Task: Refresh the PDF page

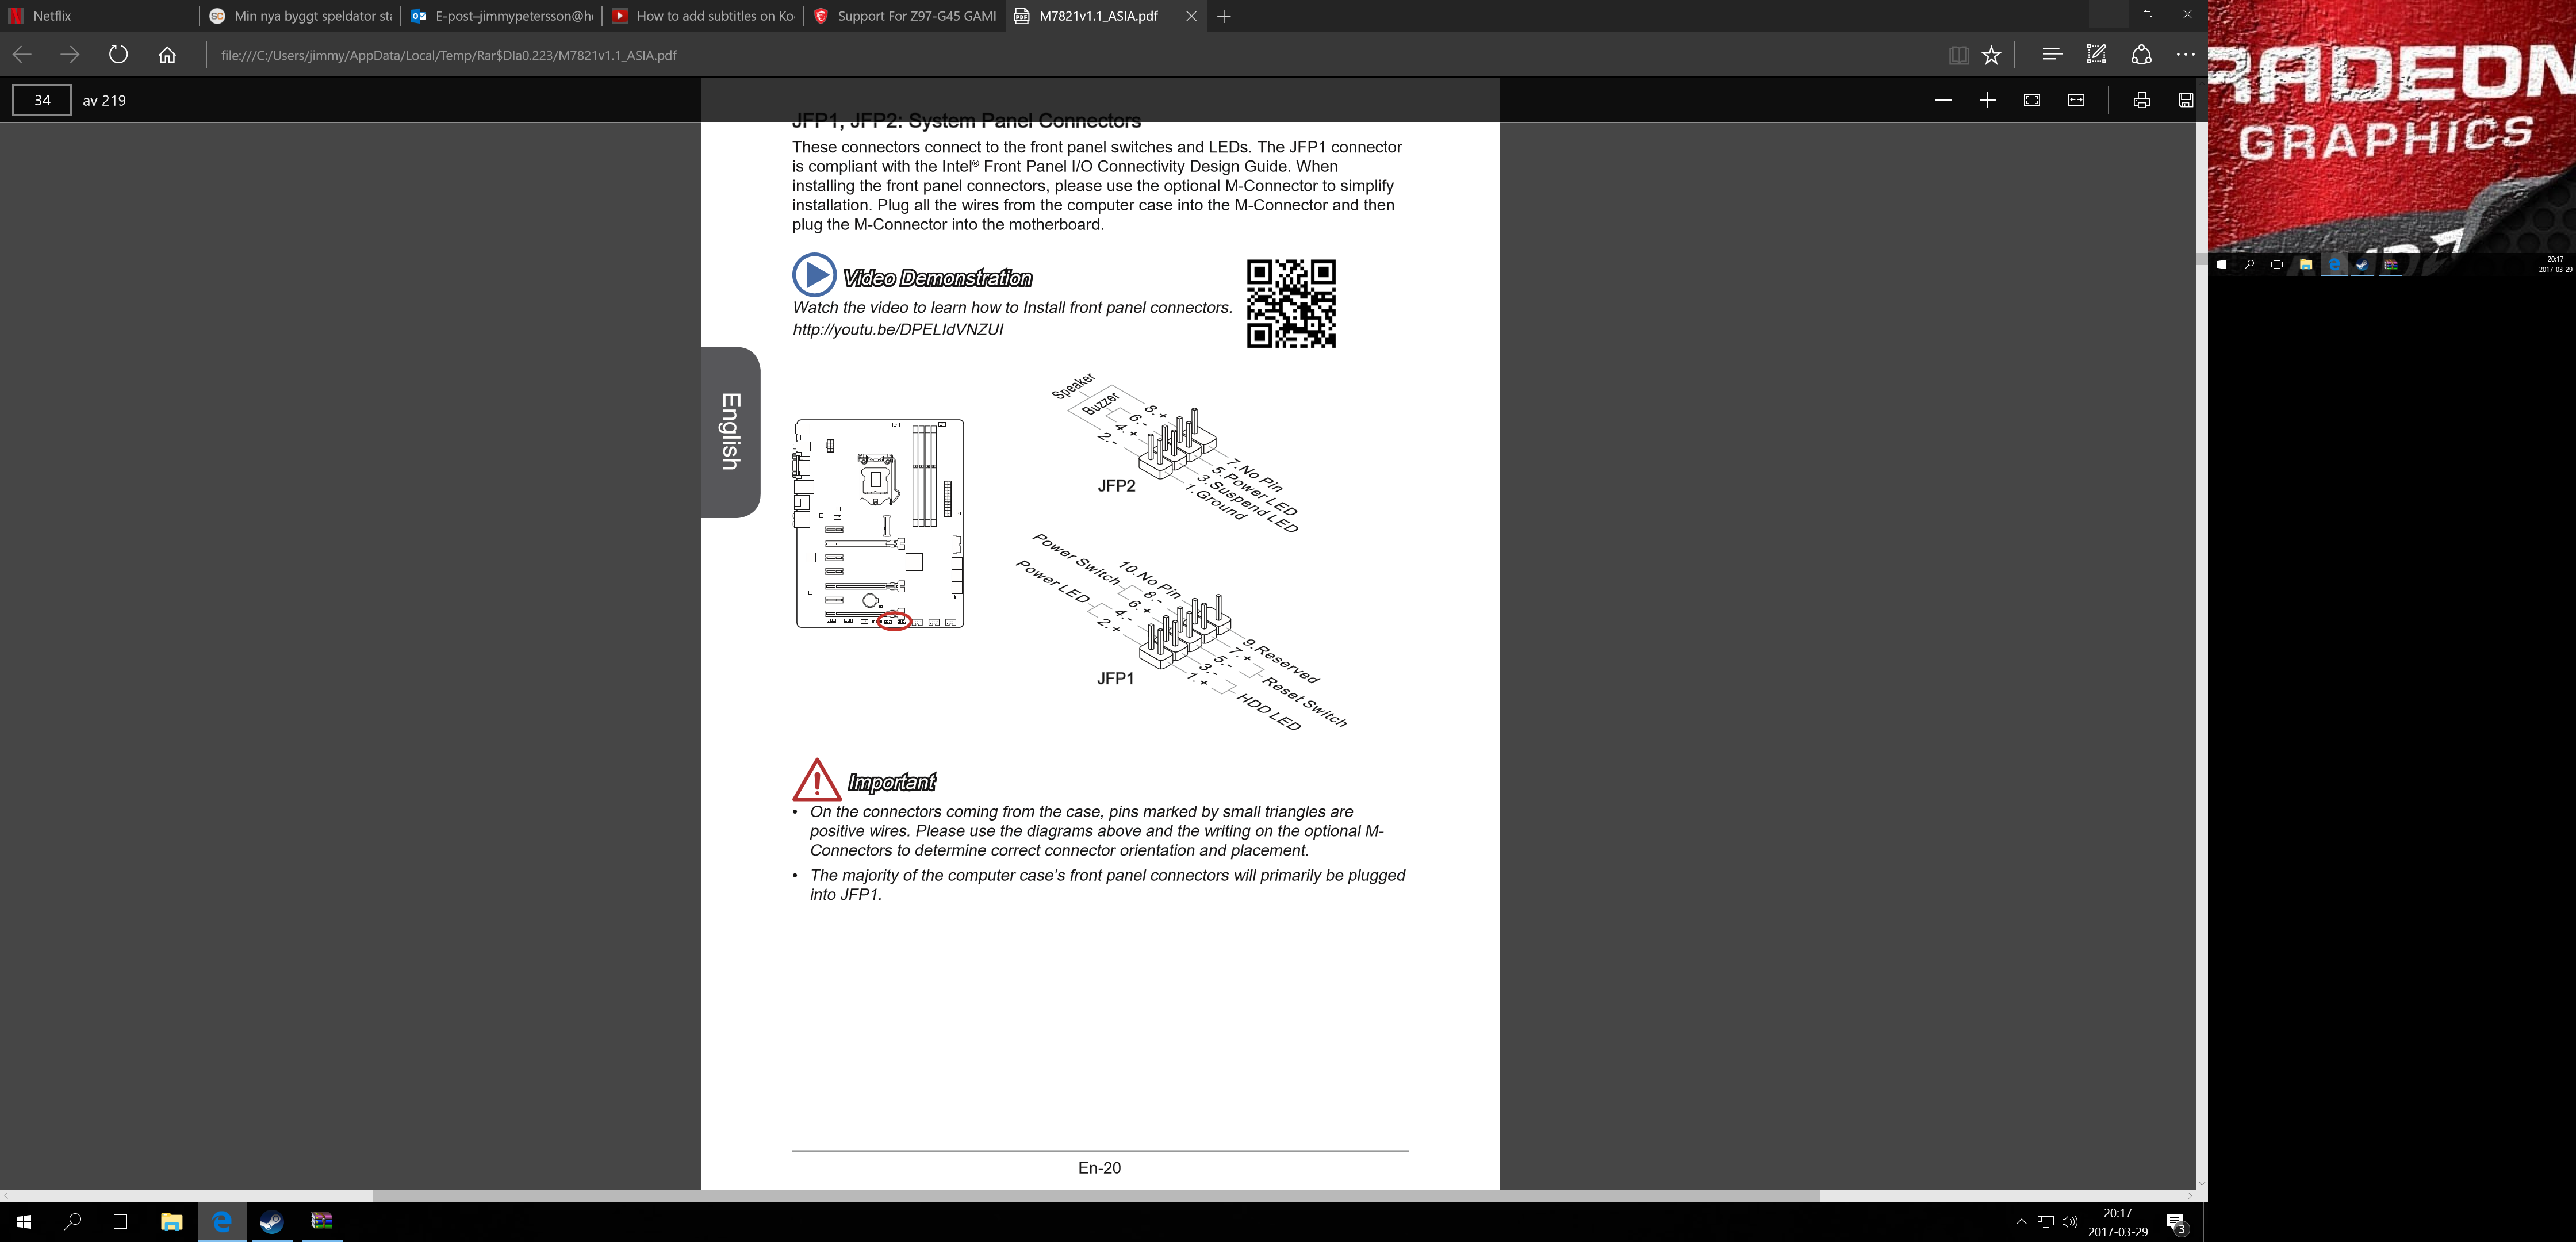Action: click(x=118, y=55)
